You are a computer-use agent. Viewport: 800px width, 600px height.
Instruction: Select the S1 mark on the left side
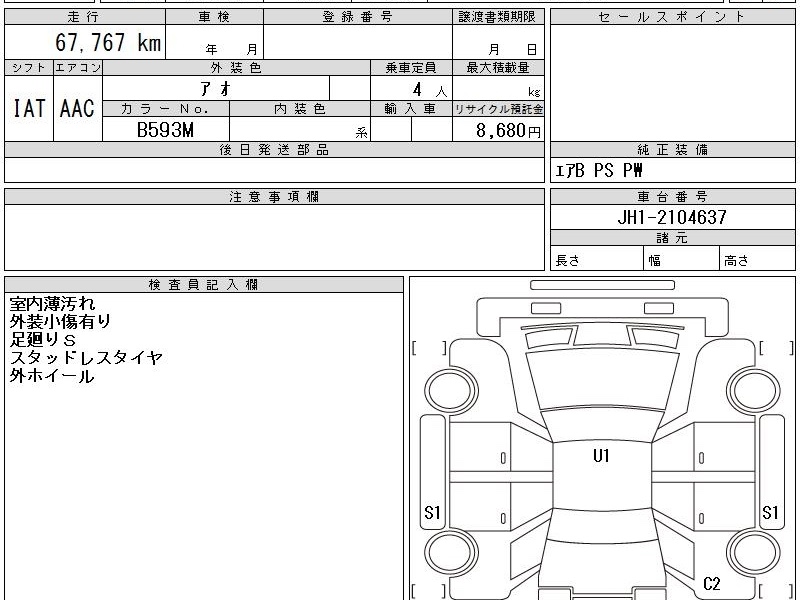click(x=432, y=514)
